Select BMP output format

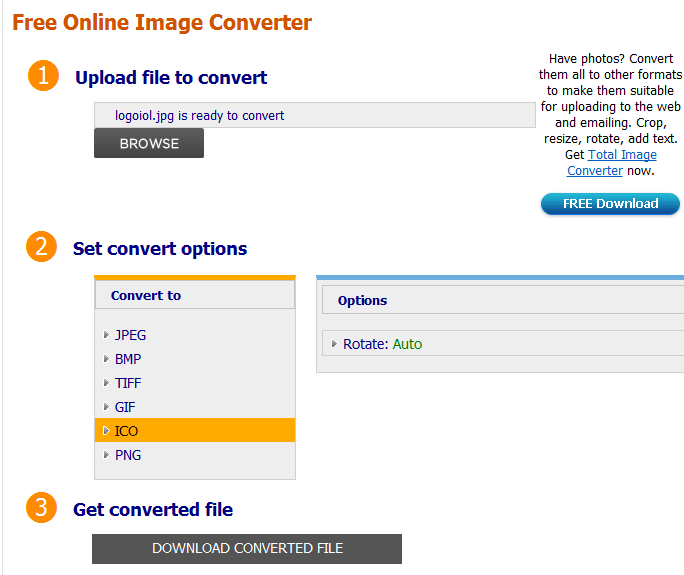[x=128, y=359]
